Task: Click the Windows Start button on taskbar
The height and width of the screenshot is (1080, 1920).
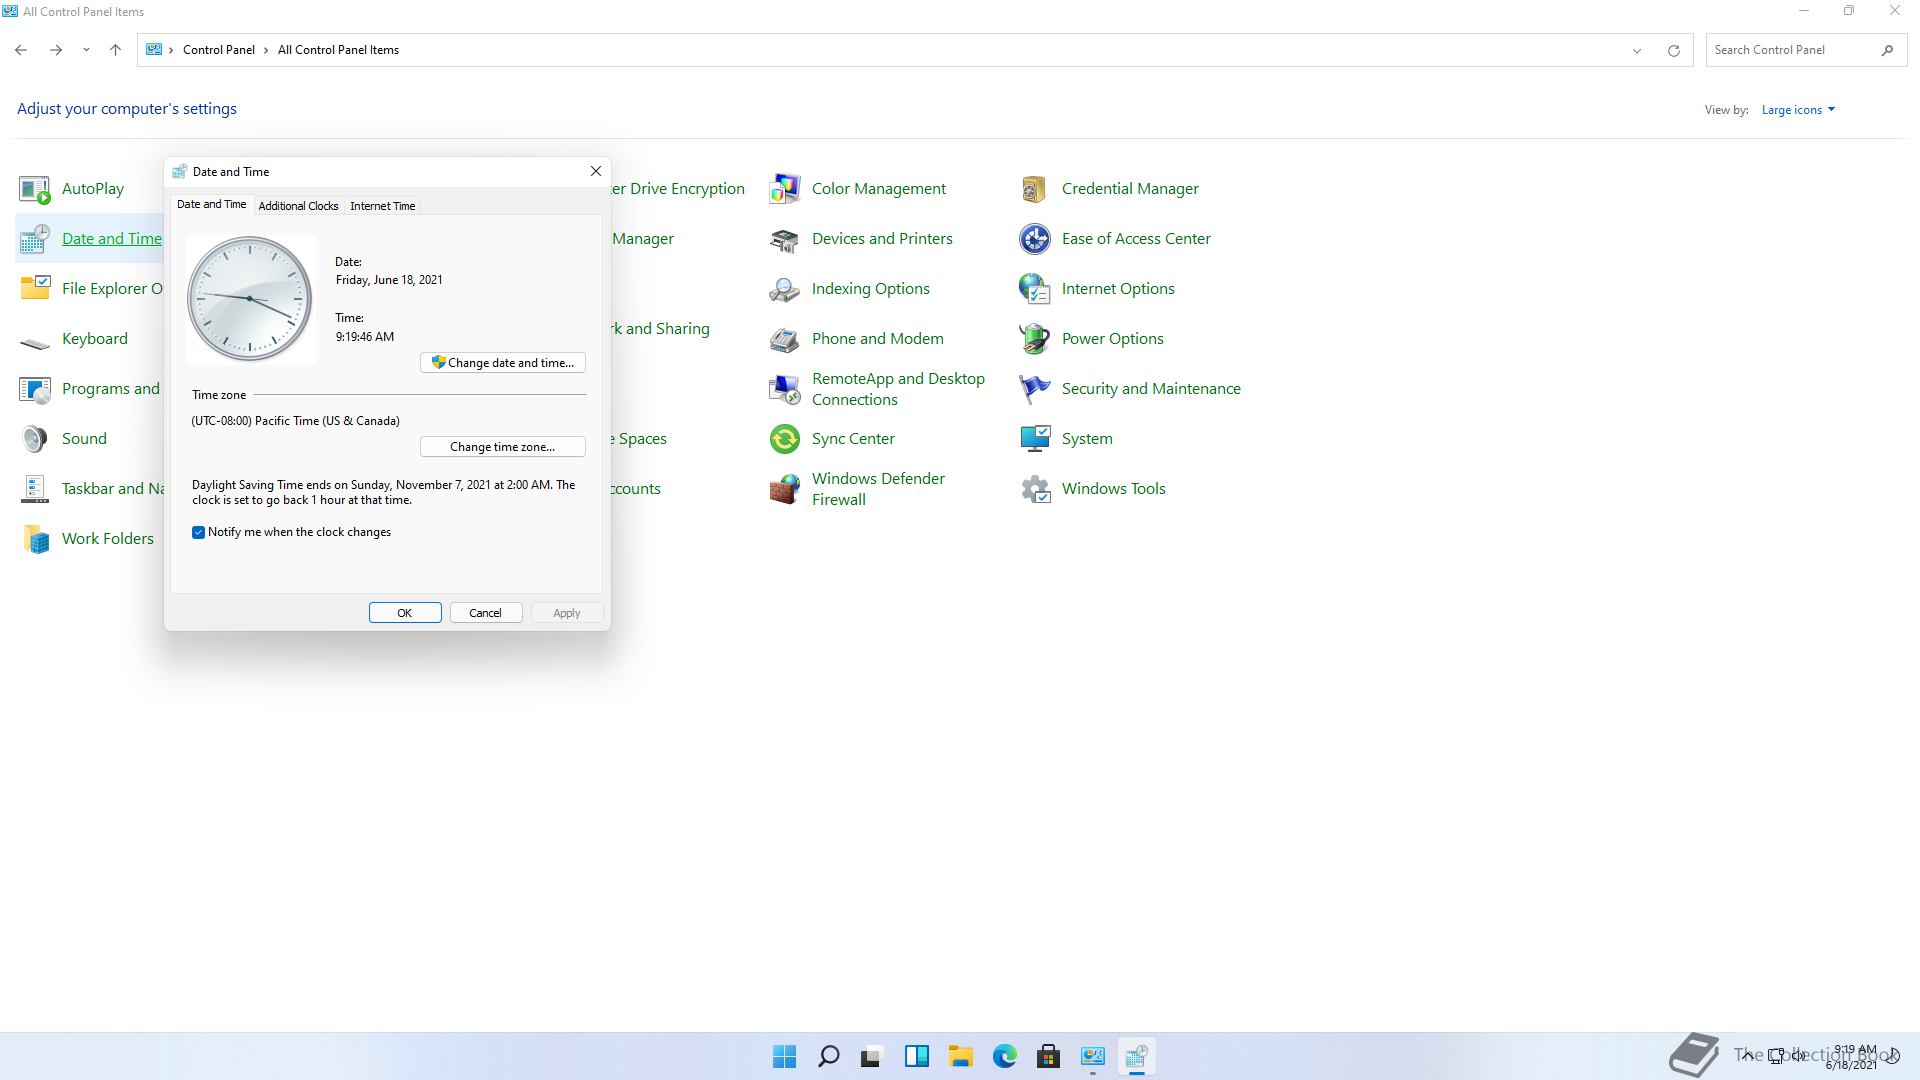Action: point(785,1056)
